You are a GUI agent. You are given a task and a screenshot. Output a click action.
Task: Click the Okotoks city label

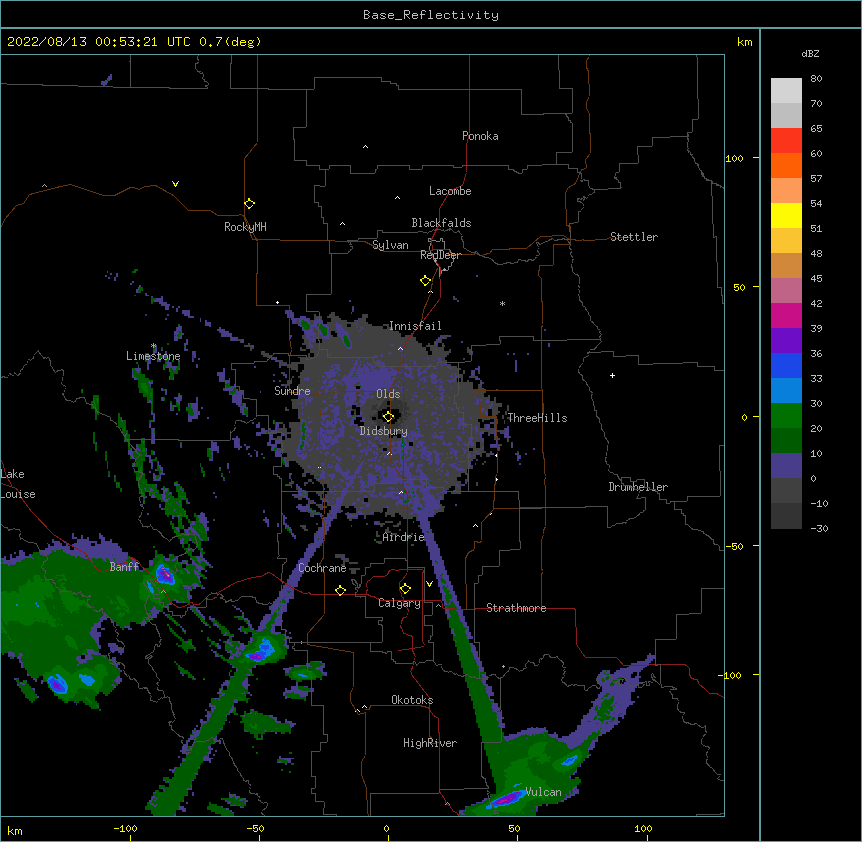pos(412,700)
